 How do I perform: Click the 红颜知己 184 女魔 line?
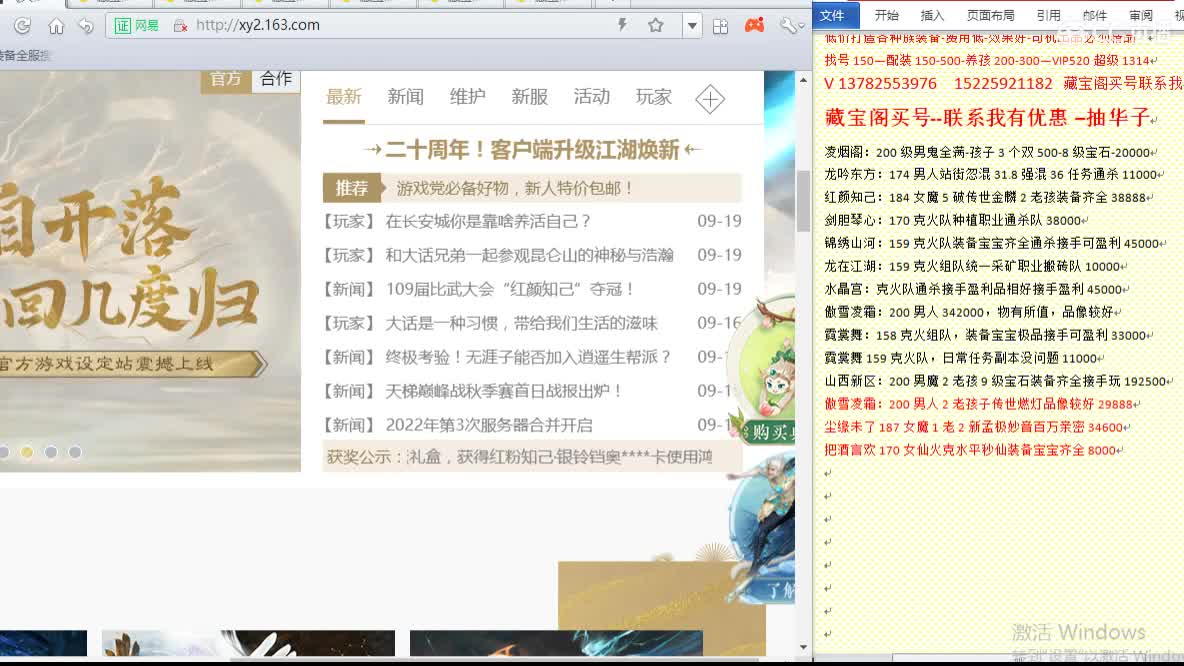pos(987,197)
